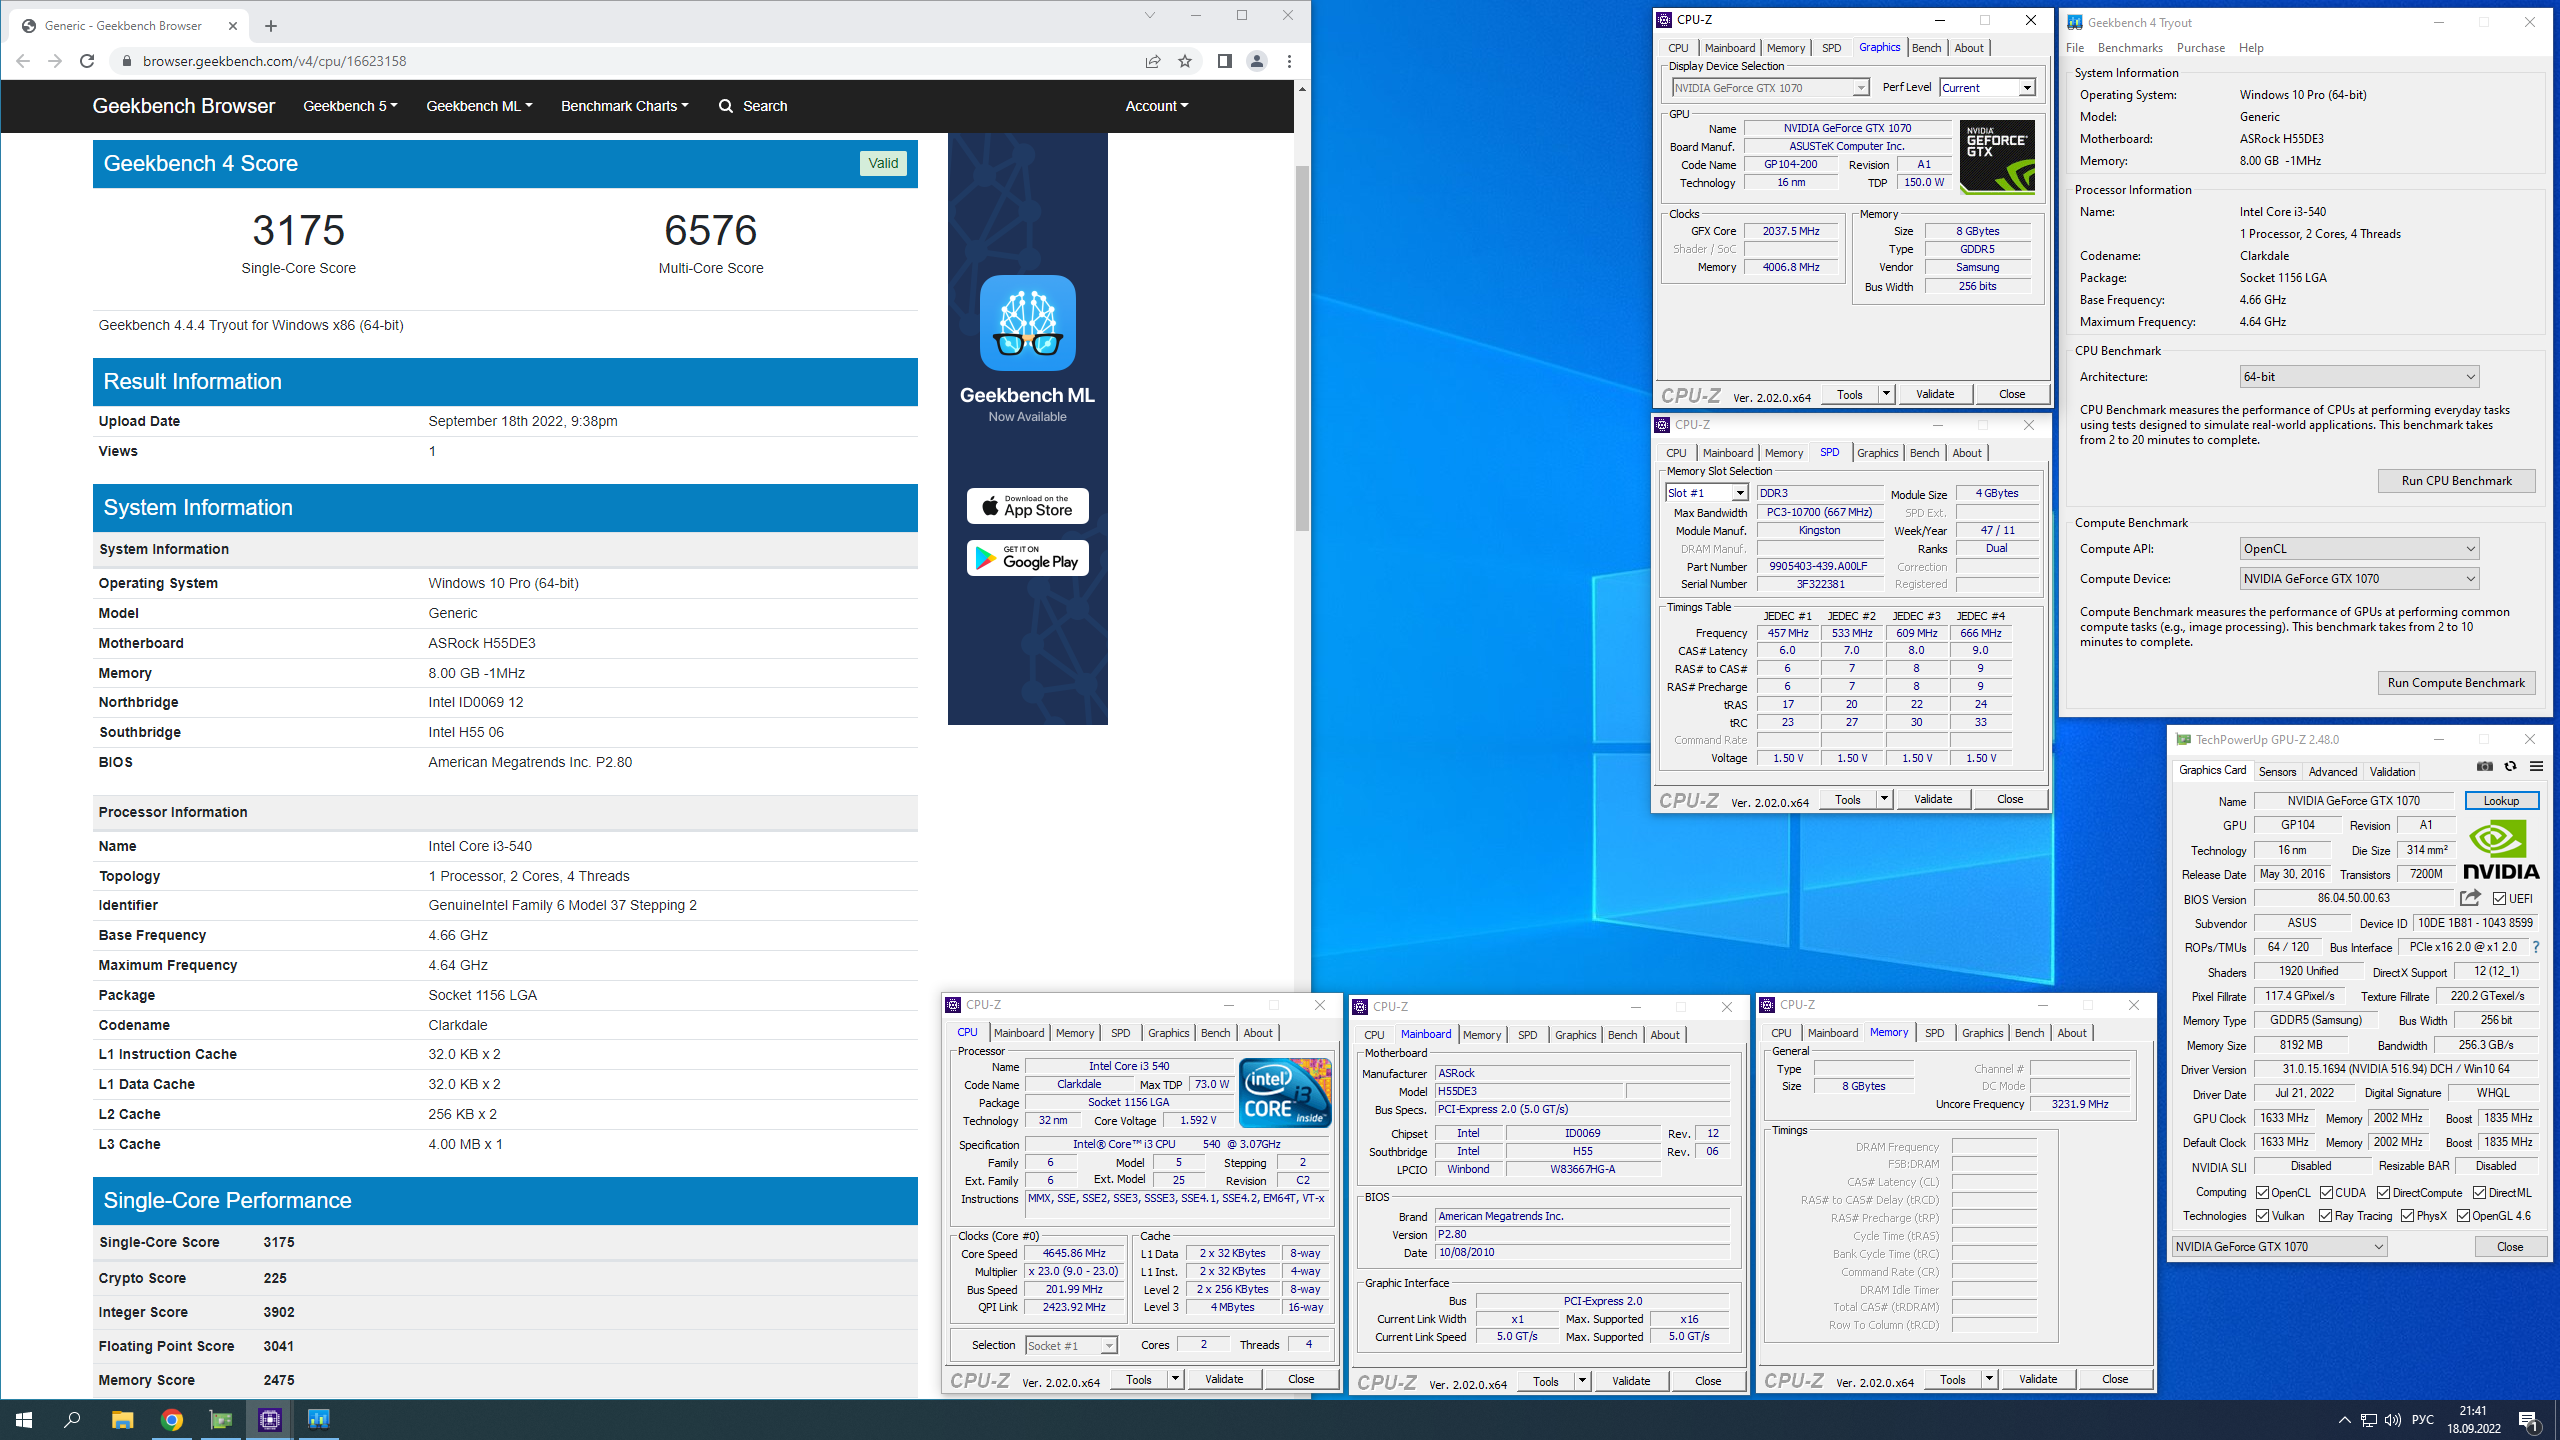Switch to the Sensors tab in GPU-Z
Screen dimensions: 2560x1440
click(x=2277, y=772)
